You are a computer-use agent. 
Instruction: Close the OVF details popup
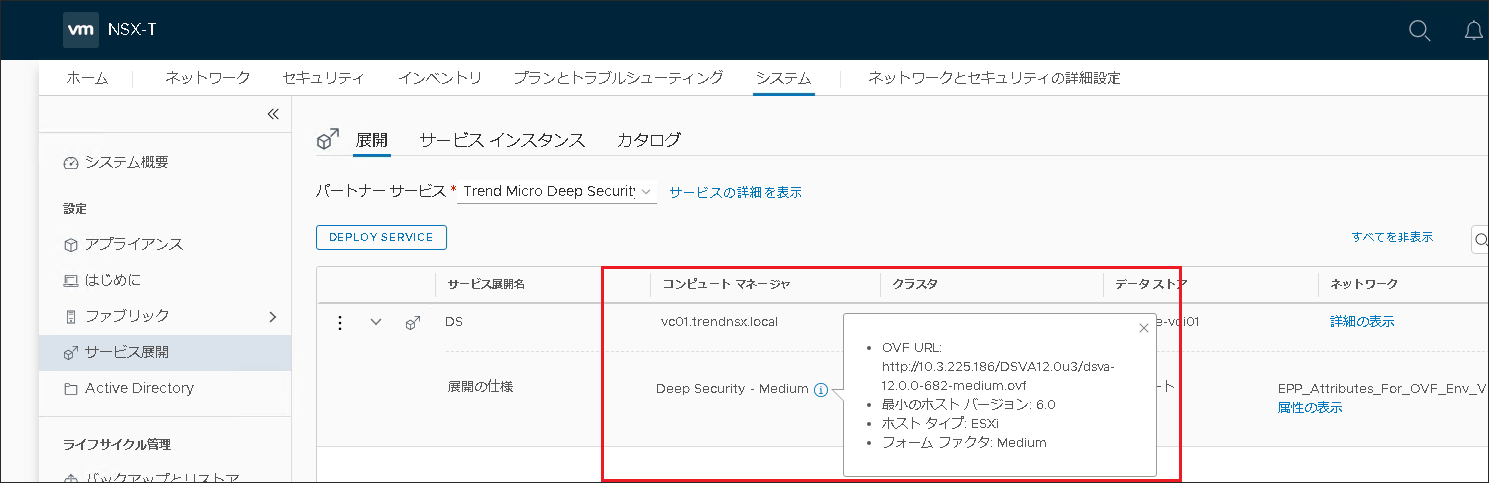tap(1144, 328)
